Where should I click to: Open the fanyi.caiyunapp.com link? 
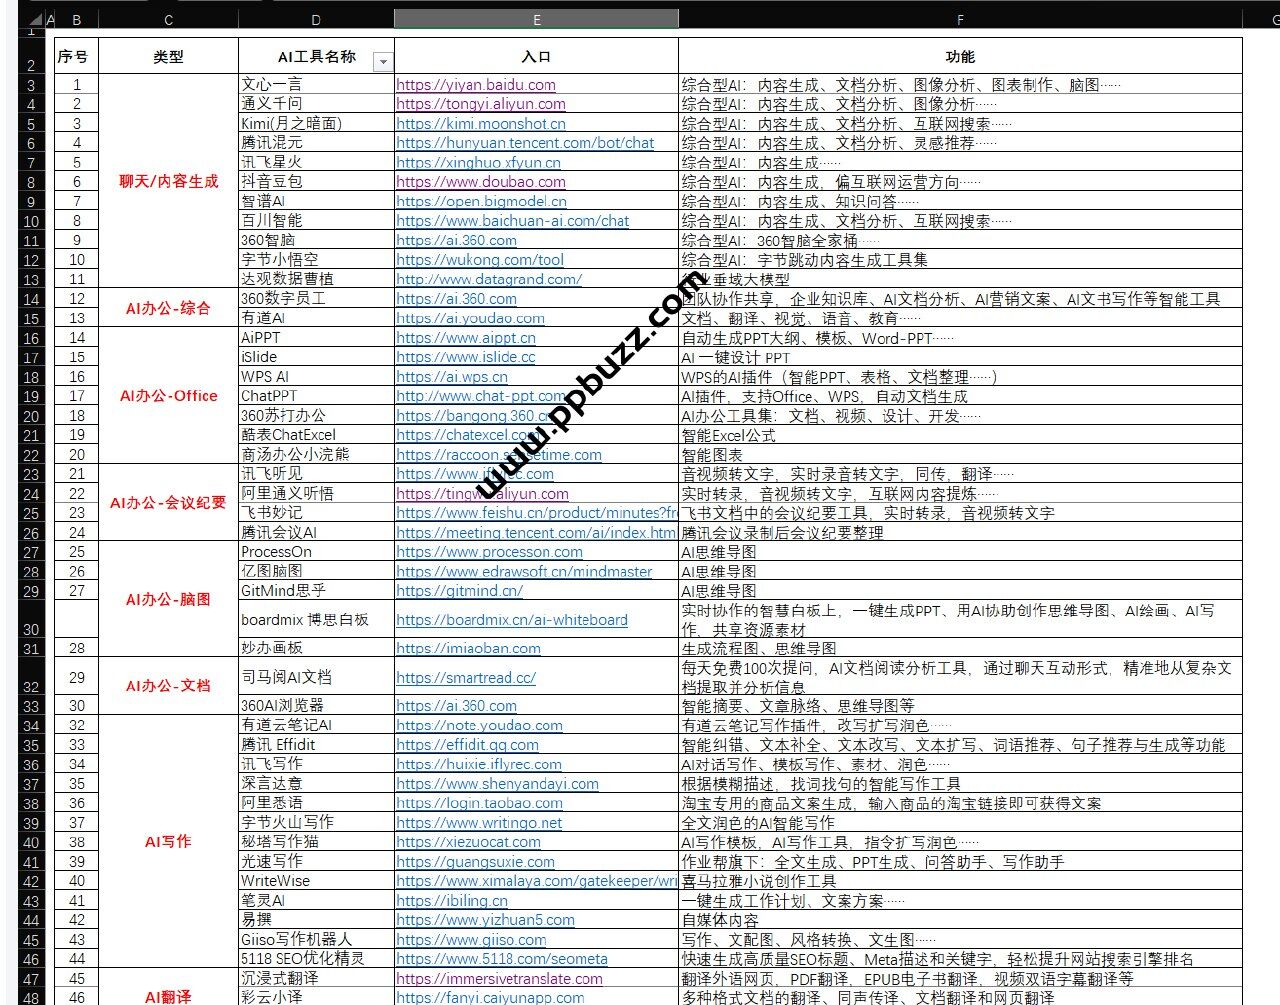(x=491, y=997)
